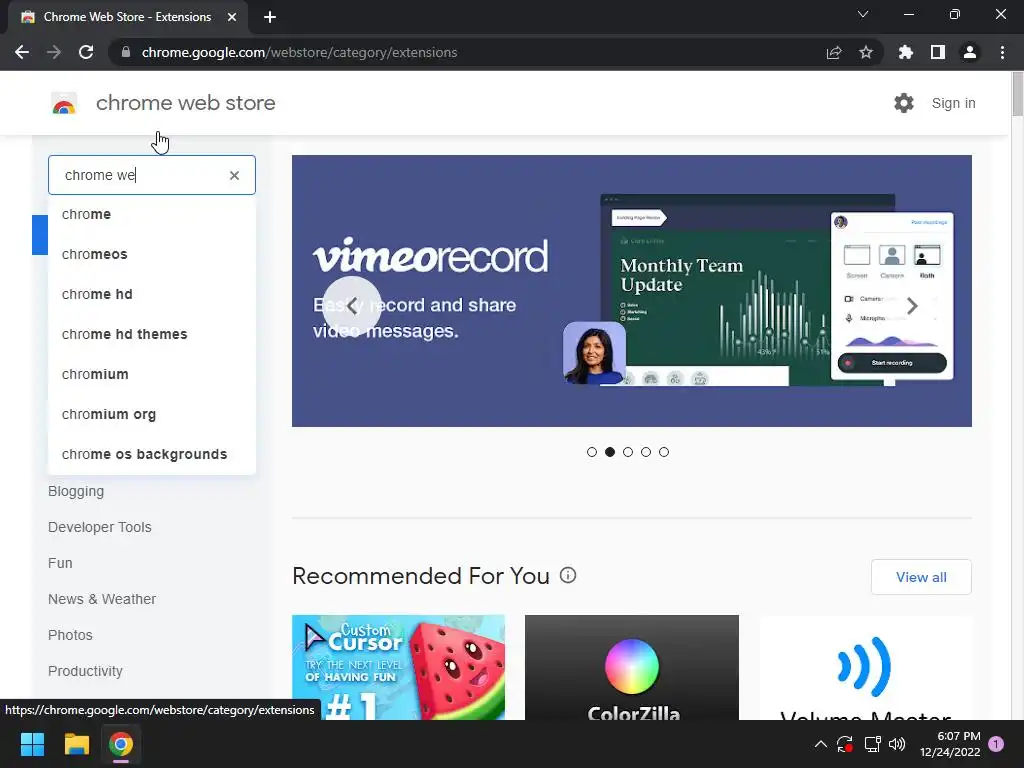Click Sign in link
This screenshot has width=1024, height=768.
(953, 103)
